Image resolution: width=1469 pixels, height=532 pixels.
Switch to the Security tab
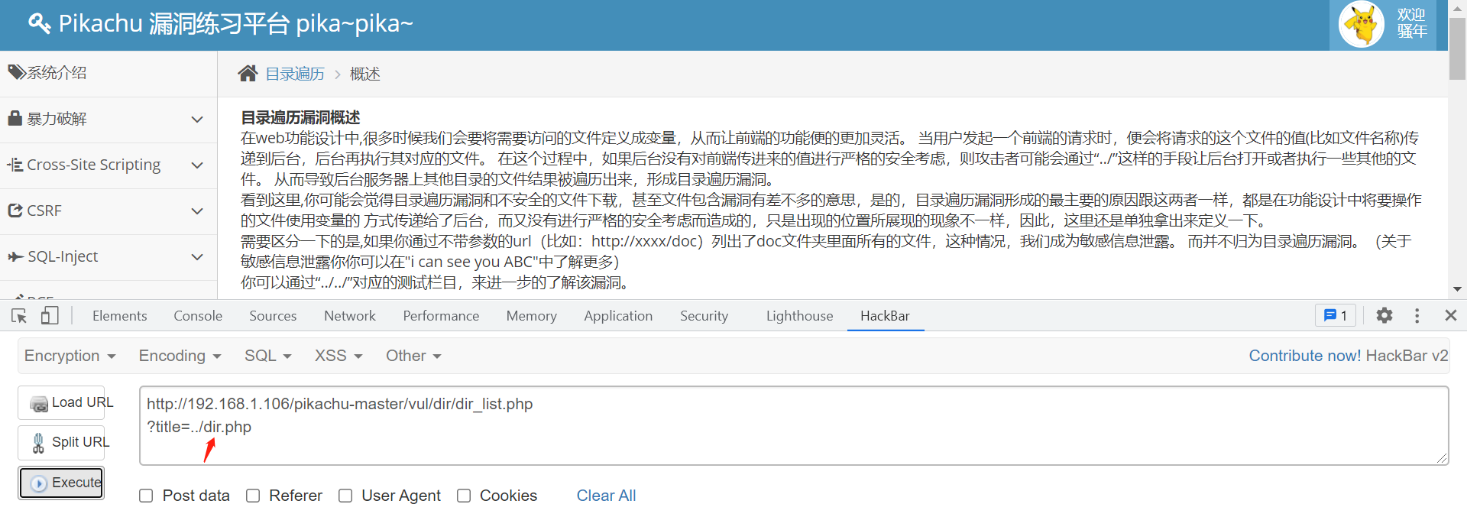click(704, 316)
